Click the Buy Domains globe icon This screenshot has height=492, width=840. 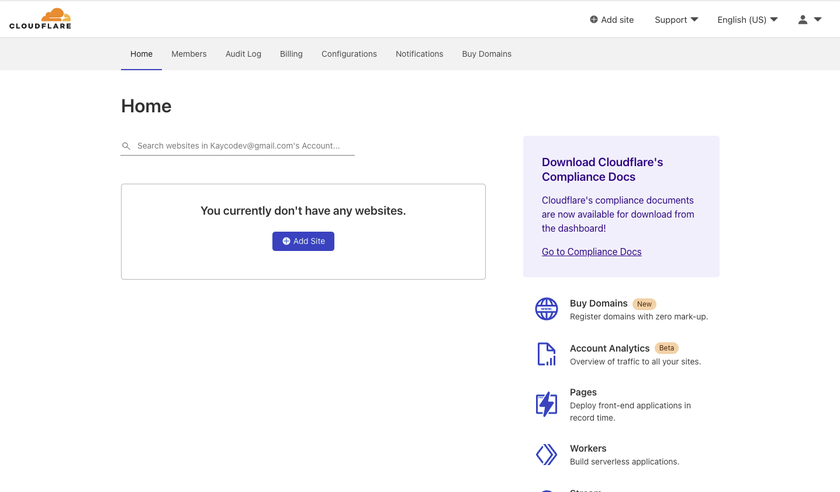(546, 309)
